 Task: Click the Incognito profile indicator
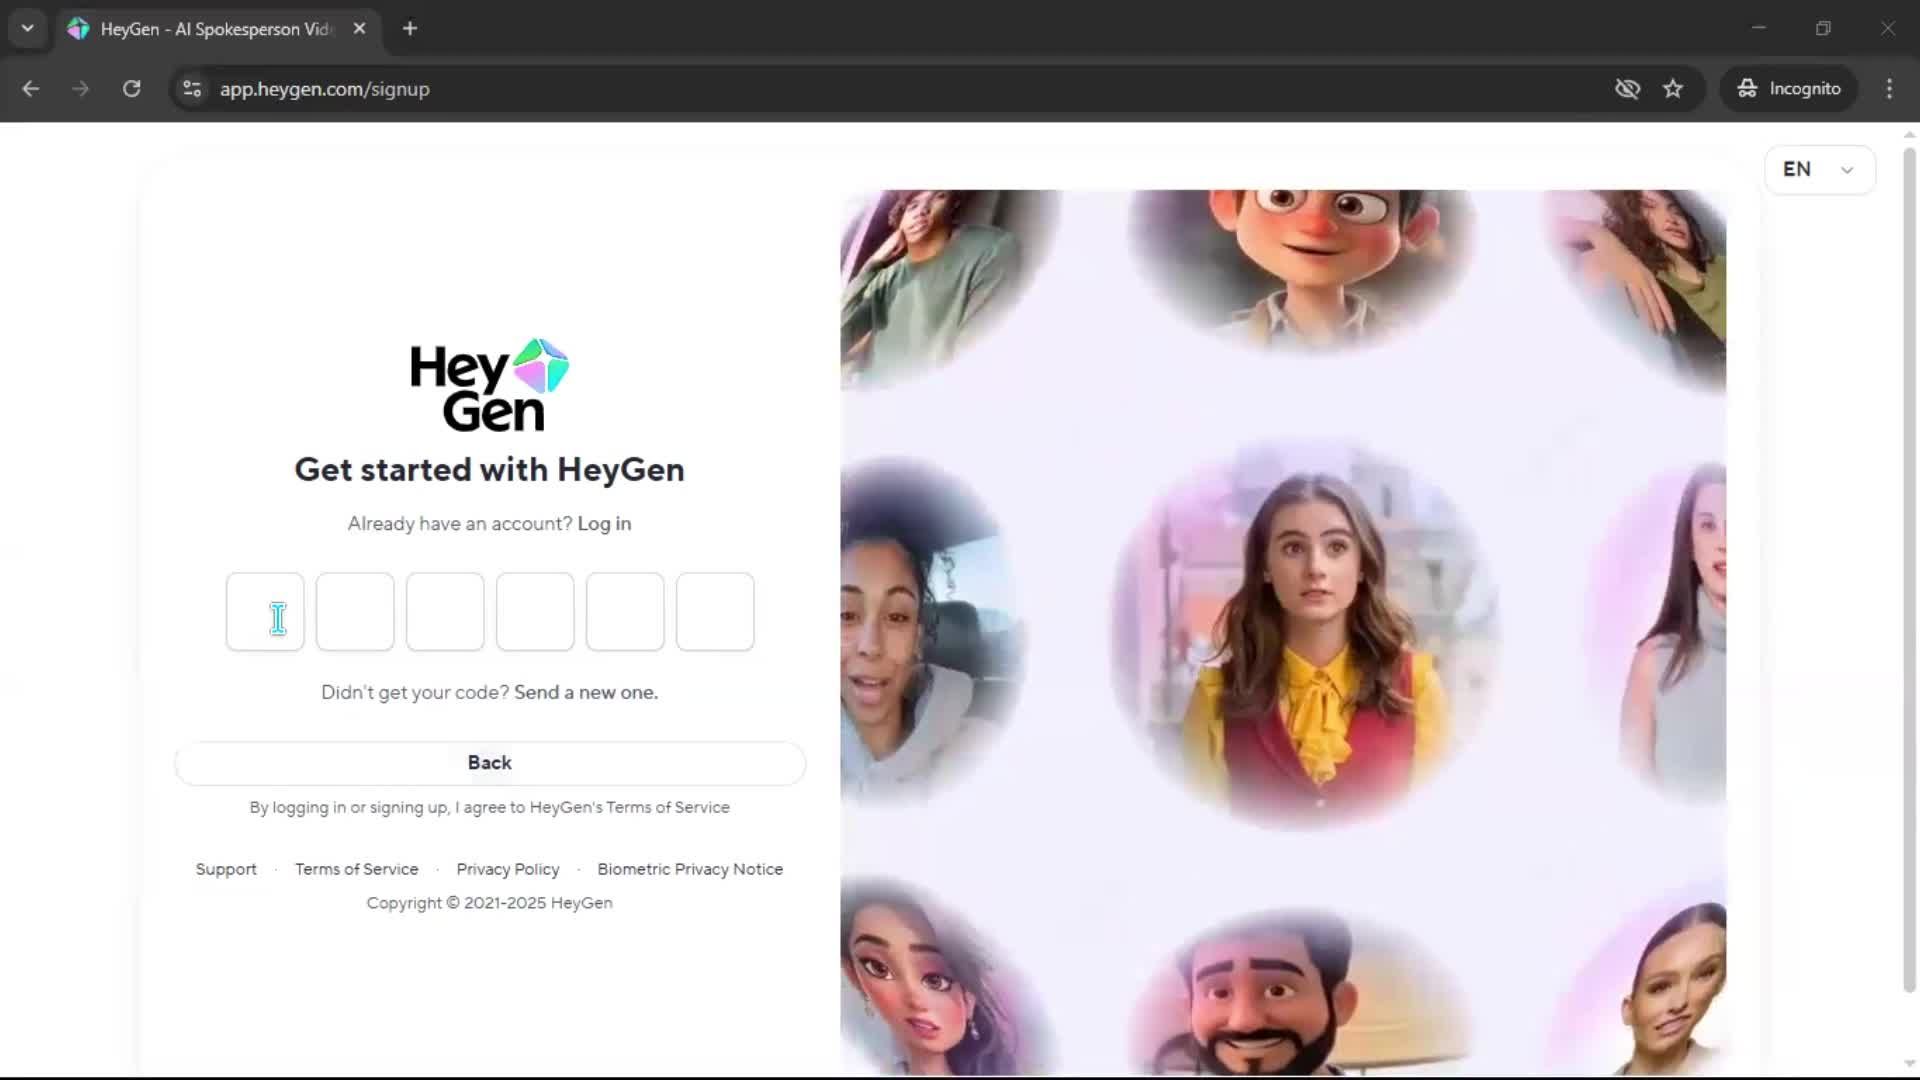coord(1789,89)
